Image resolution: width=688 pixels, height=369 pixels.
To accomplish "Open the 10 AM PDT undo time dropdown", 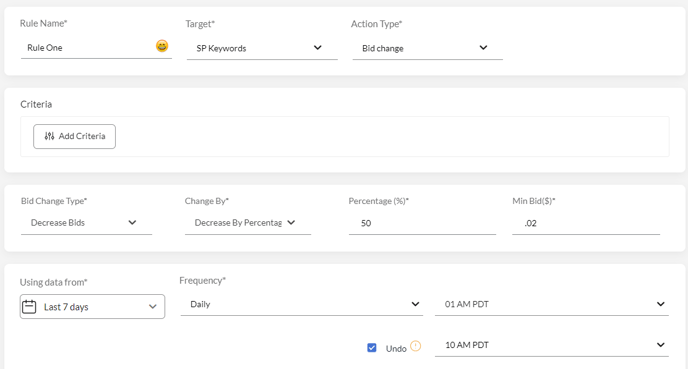I will tap(552, 345).
